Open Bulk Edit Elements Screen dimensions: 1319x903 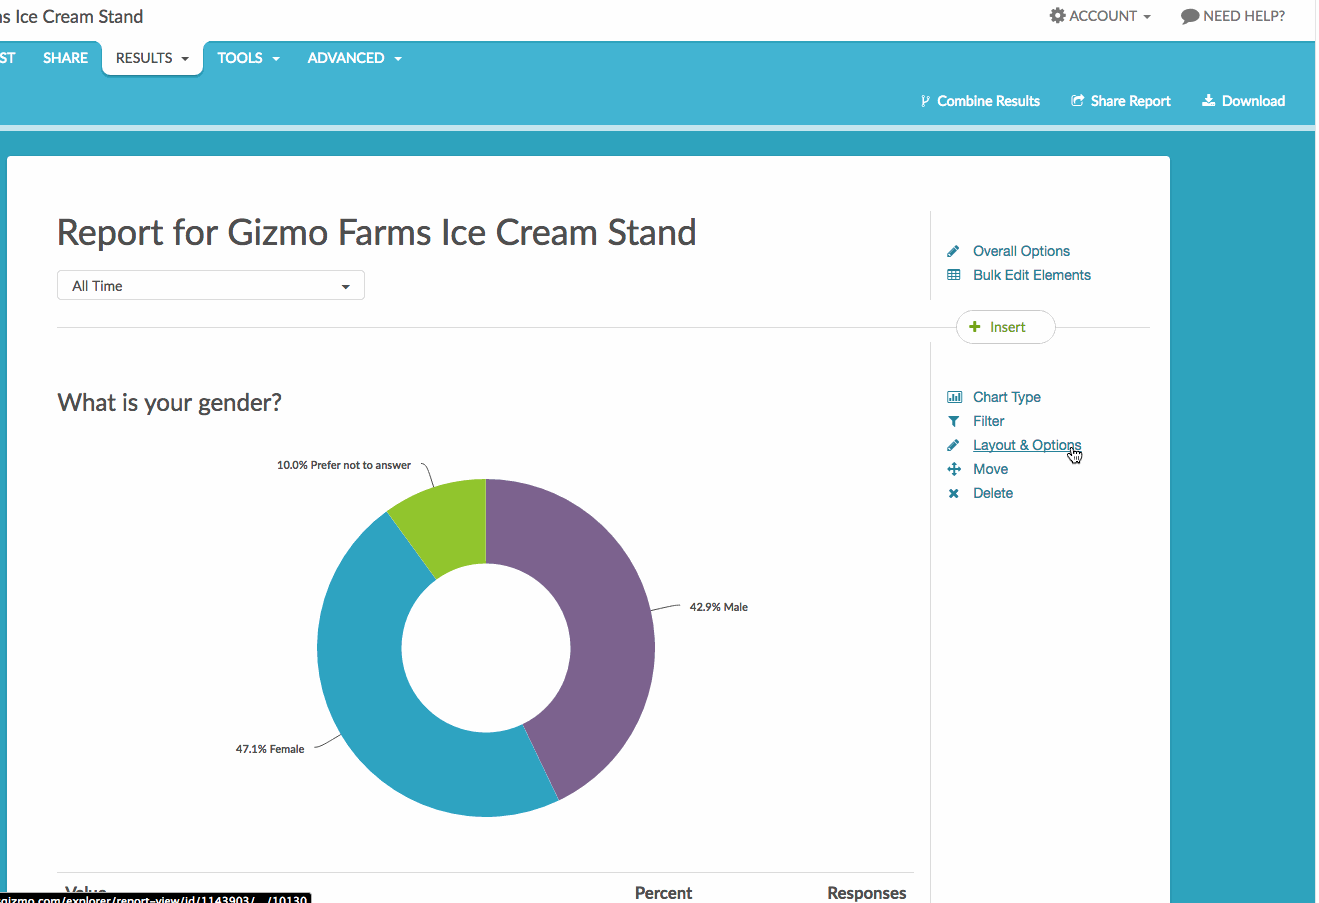tap(1032, 275)
